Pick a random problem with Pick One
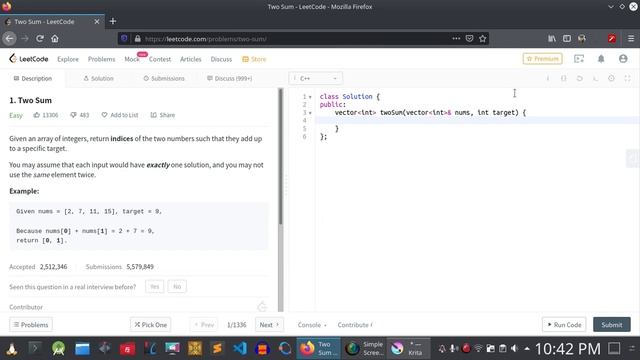The image size is (640, 360). pyautogui.click(x=151, y=325)
